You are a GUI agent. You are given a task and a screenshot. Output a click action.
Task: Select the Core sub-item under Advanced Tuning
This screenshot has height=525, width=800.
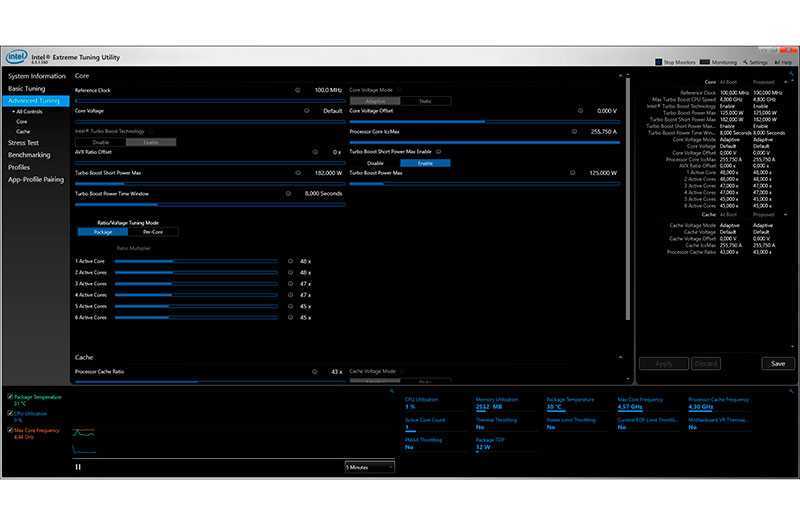pyautogui.click(x=21, y=122)
